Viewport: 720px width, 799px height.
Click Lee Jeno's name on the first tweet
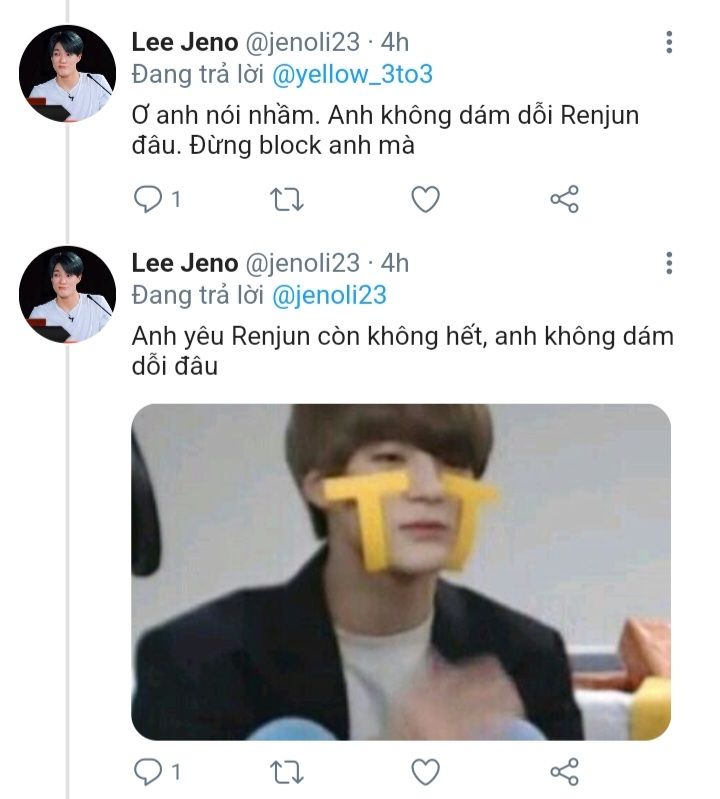pos(185,42)
